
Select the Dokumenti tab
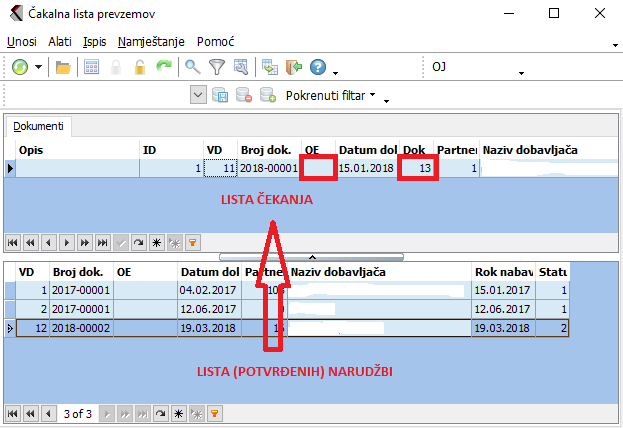(40, 126)
